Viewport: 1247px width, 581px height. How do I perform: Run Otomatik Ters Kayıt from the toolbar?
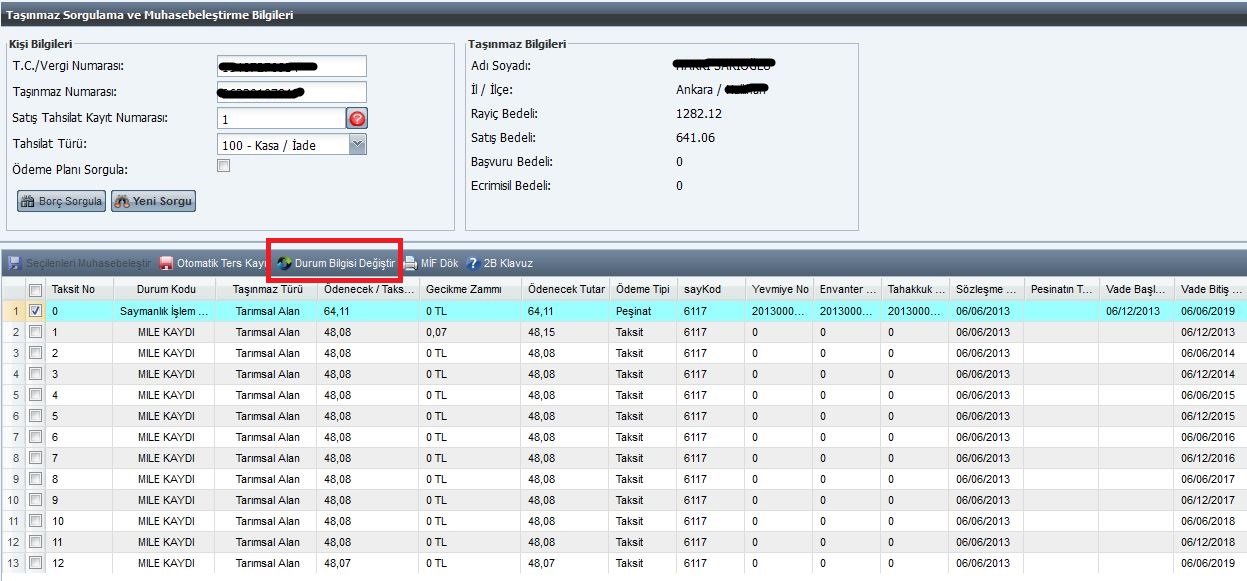coord(213,263)
